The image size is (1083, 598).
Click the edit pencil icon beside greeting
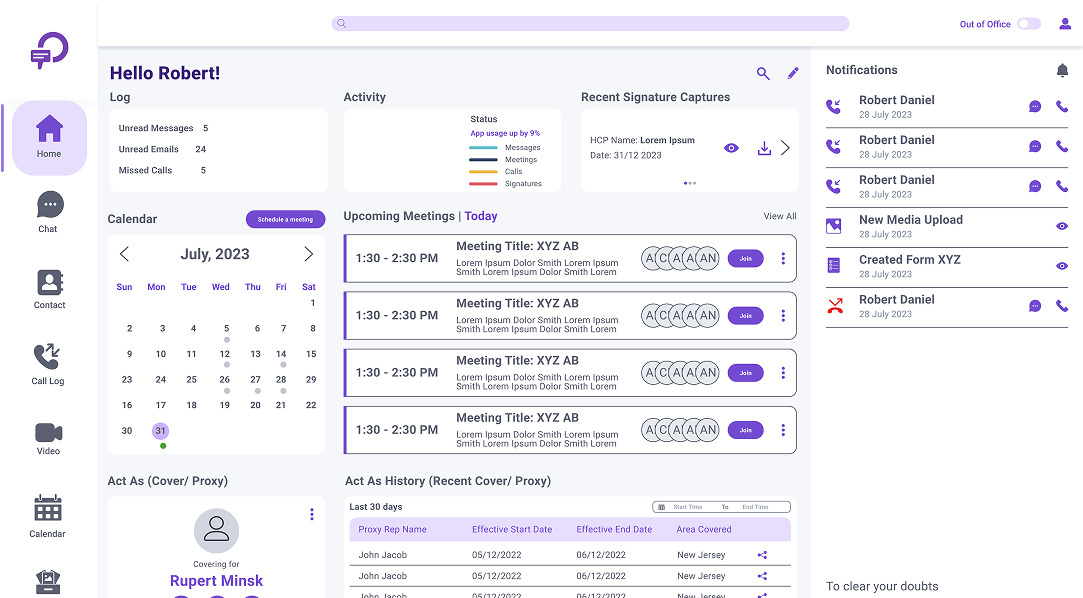[x=793, y=73]
